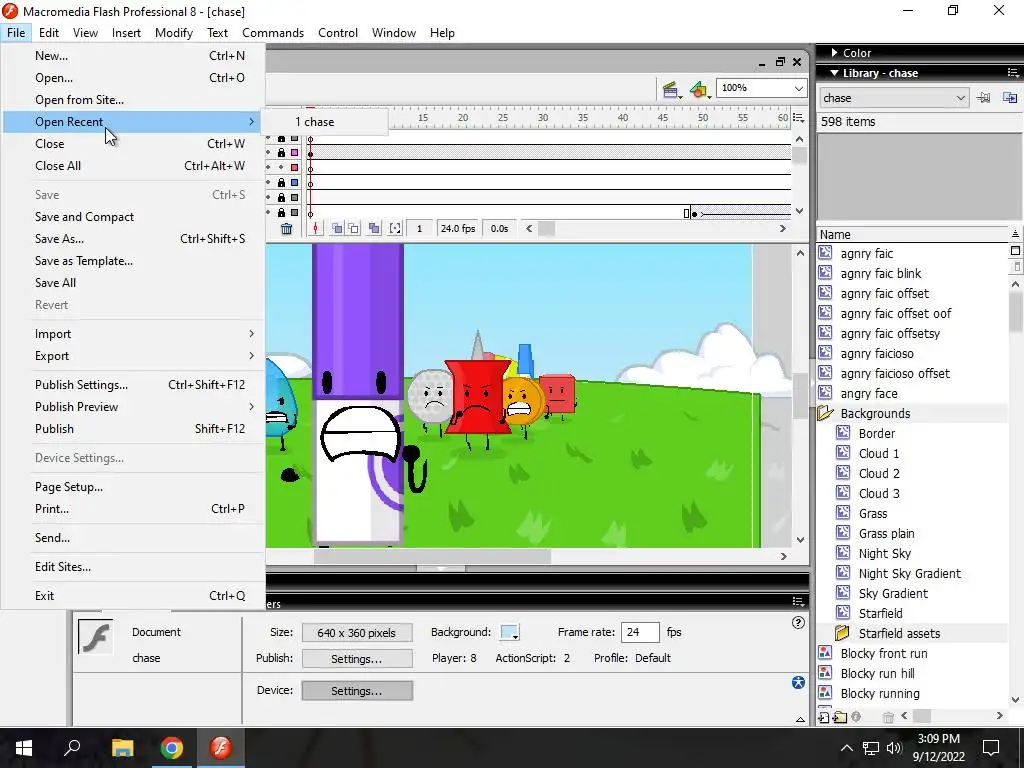The height and width of the screenshot is (768, 1024).
Task: Toggle outline view of the red layer
Action: (295, 168)
